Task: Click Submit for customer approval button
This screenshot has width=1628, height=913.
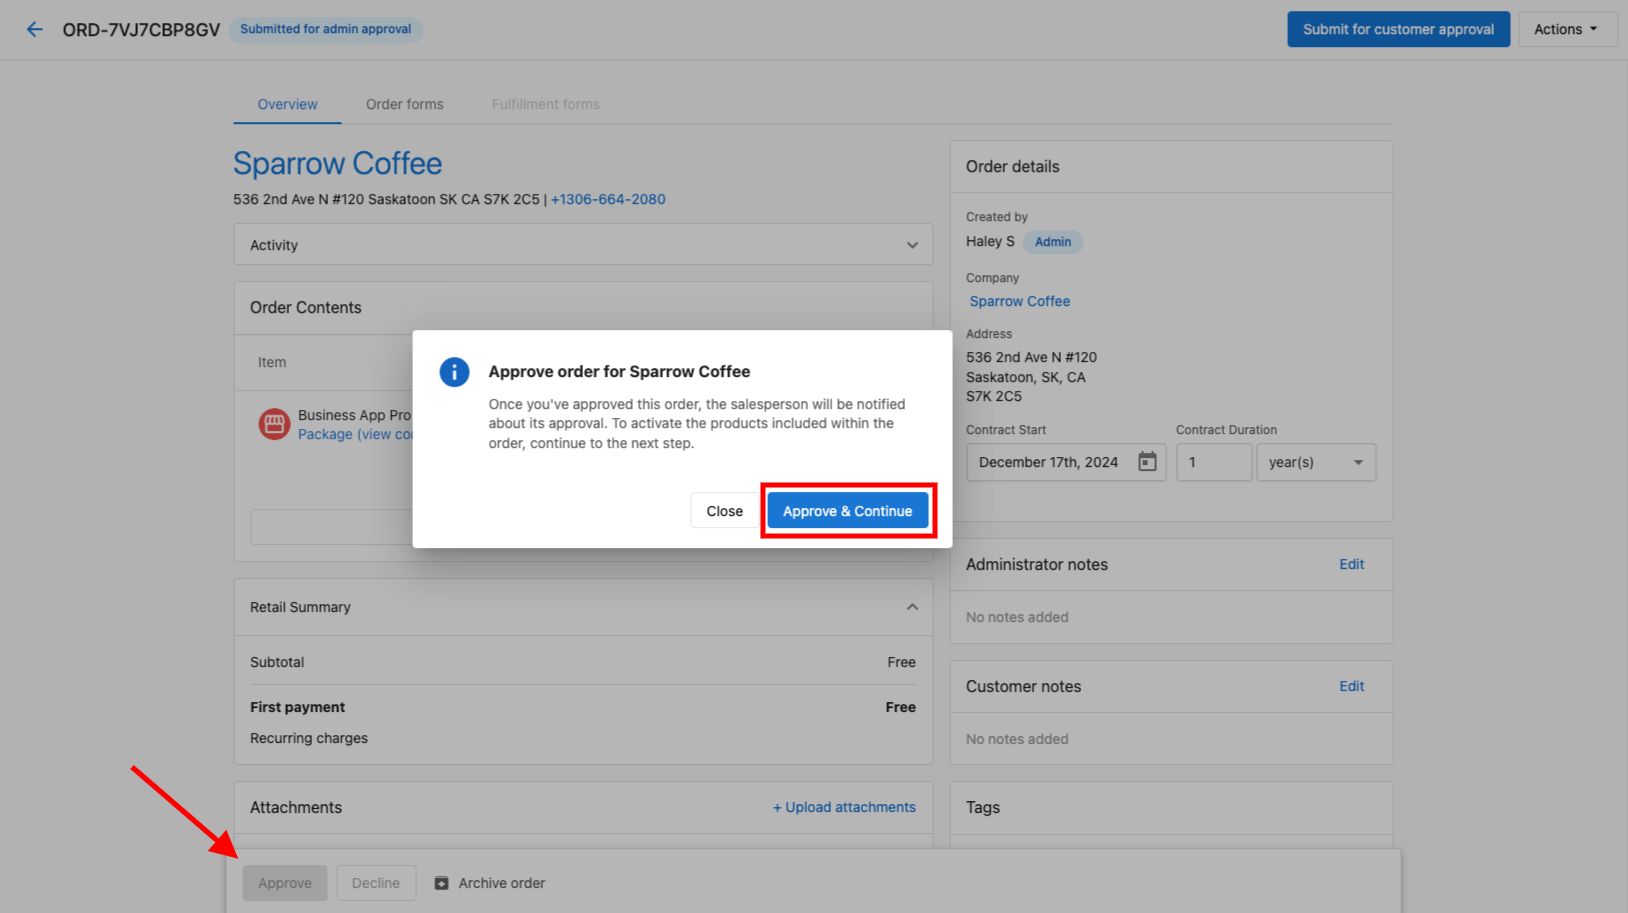Action: coord(1398,29)
